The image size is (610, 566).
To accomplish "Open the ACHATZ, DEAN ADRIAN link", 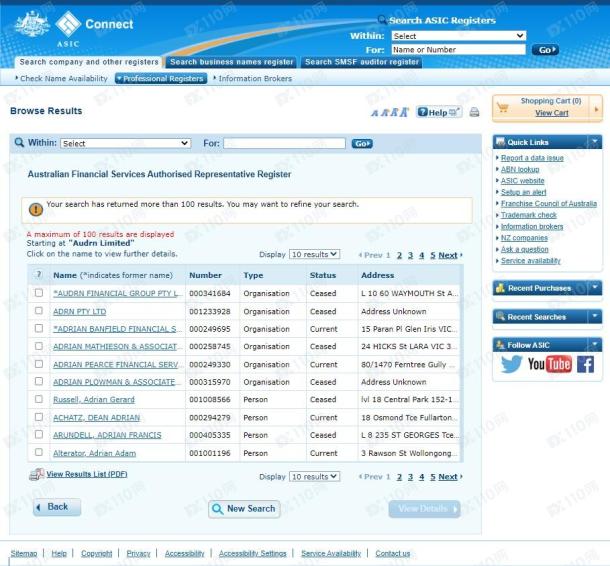I will pos(94,418).
